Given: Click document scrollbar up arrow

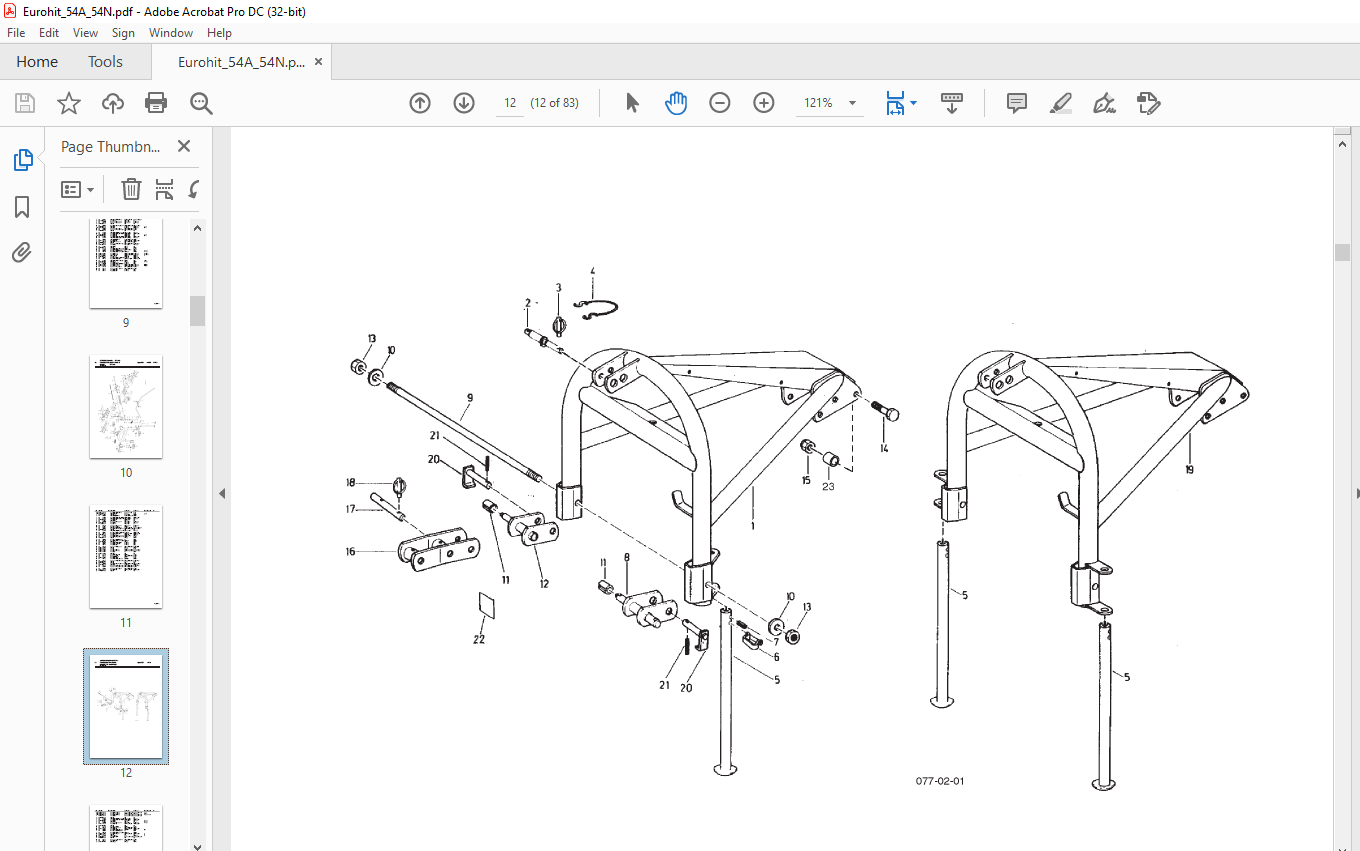Looking at the screenshot, I should pyautogui.click(x=1343, y=143).
